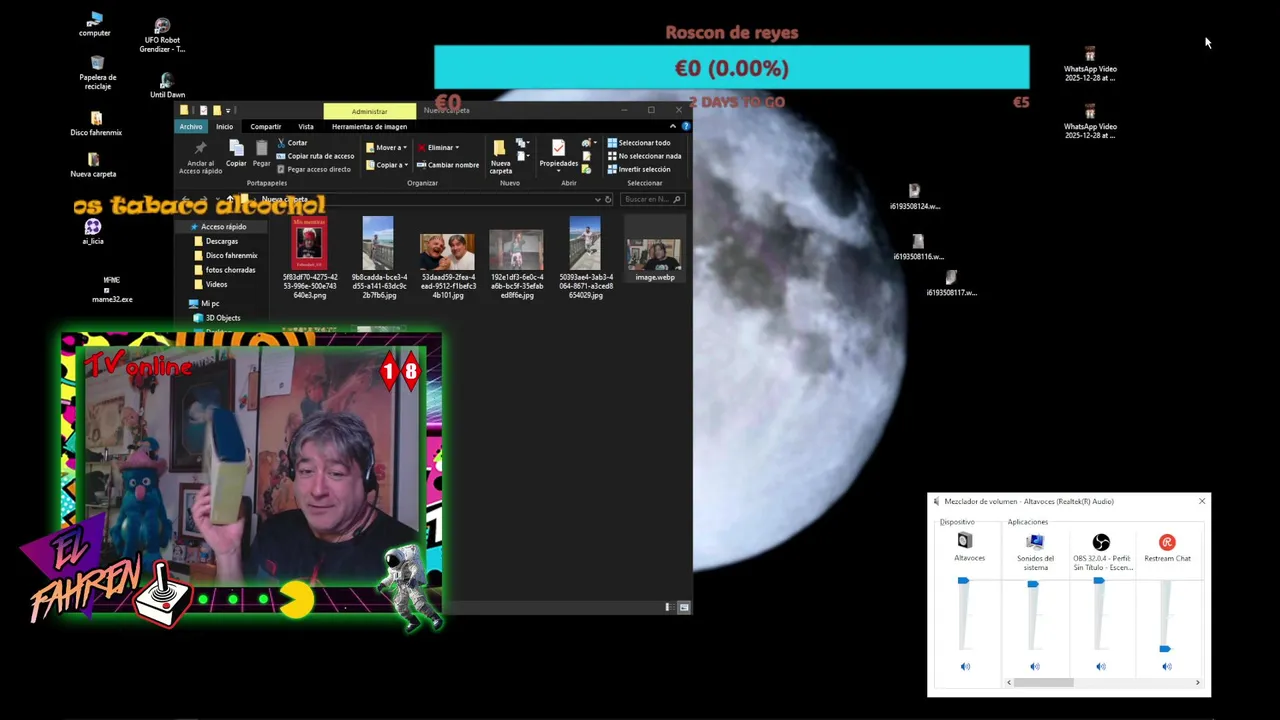This screenshot has height=720, width=1280.
Task: Click Restream Chat icon in mixer
Action: (x=1167, y=542)
